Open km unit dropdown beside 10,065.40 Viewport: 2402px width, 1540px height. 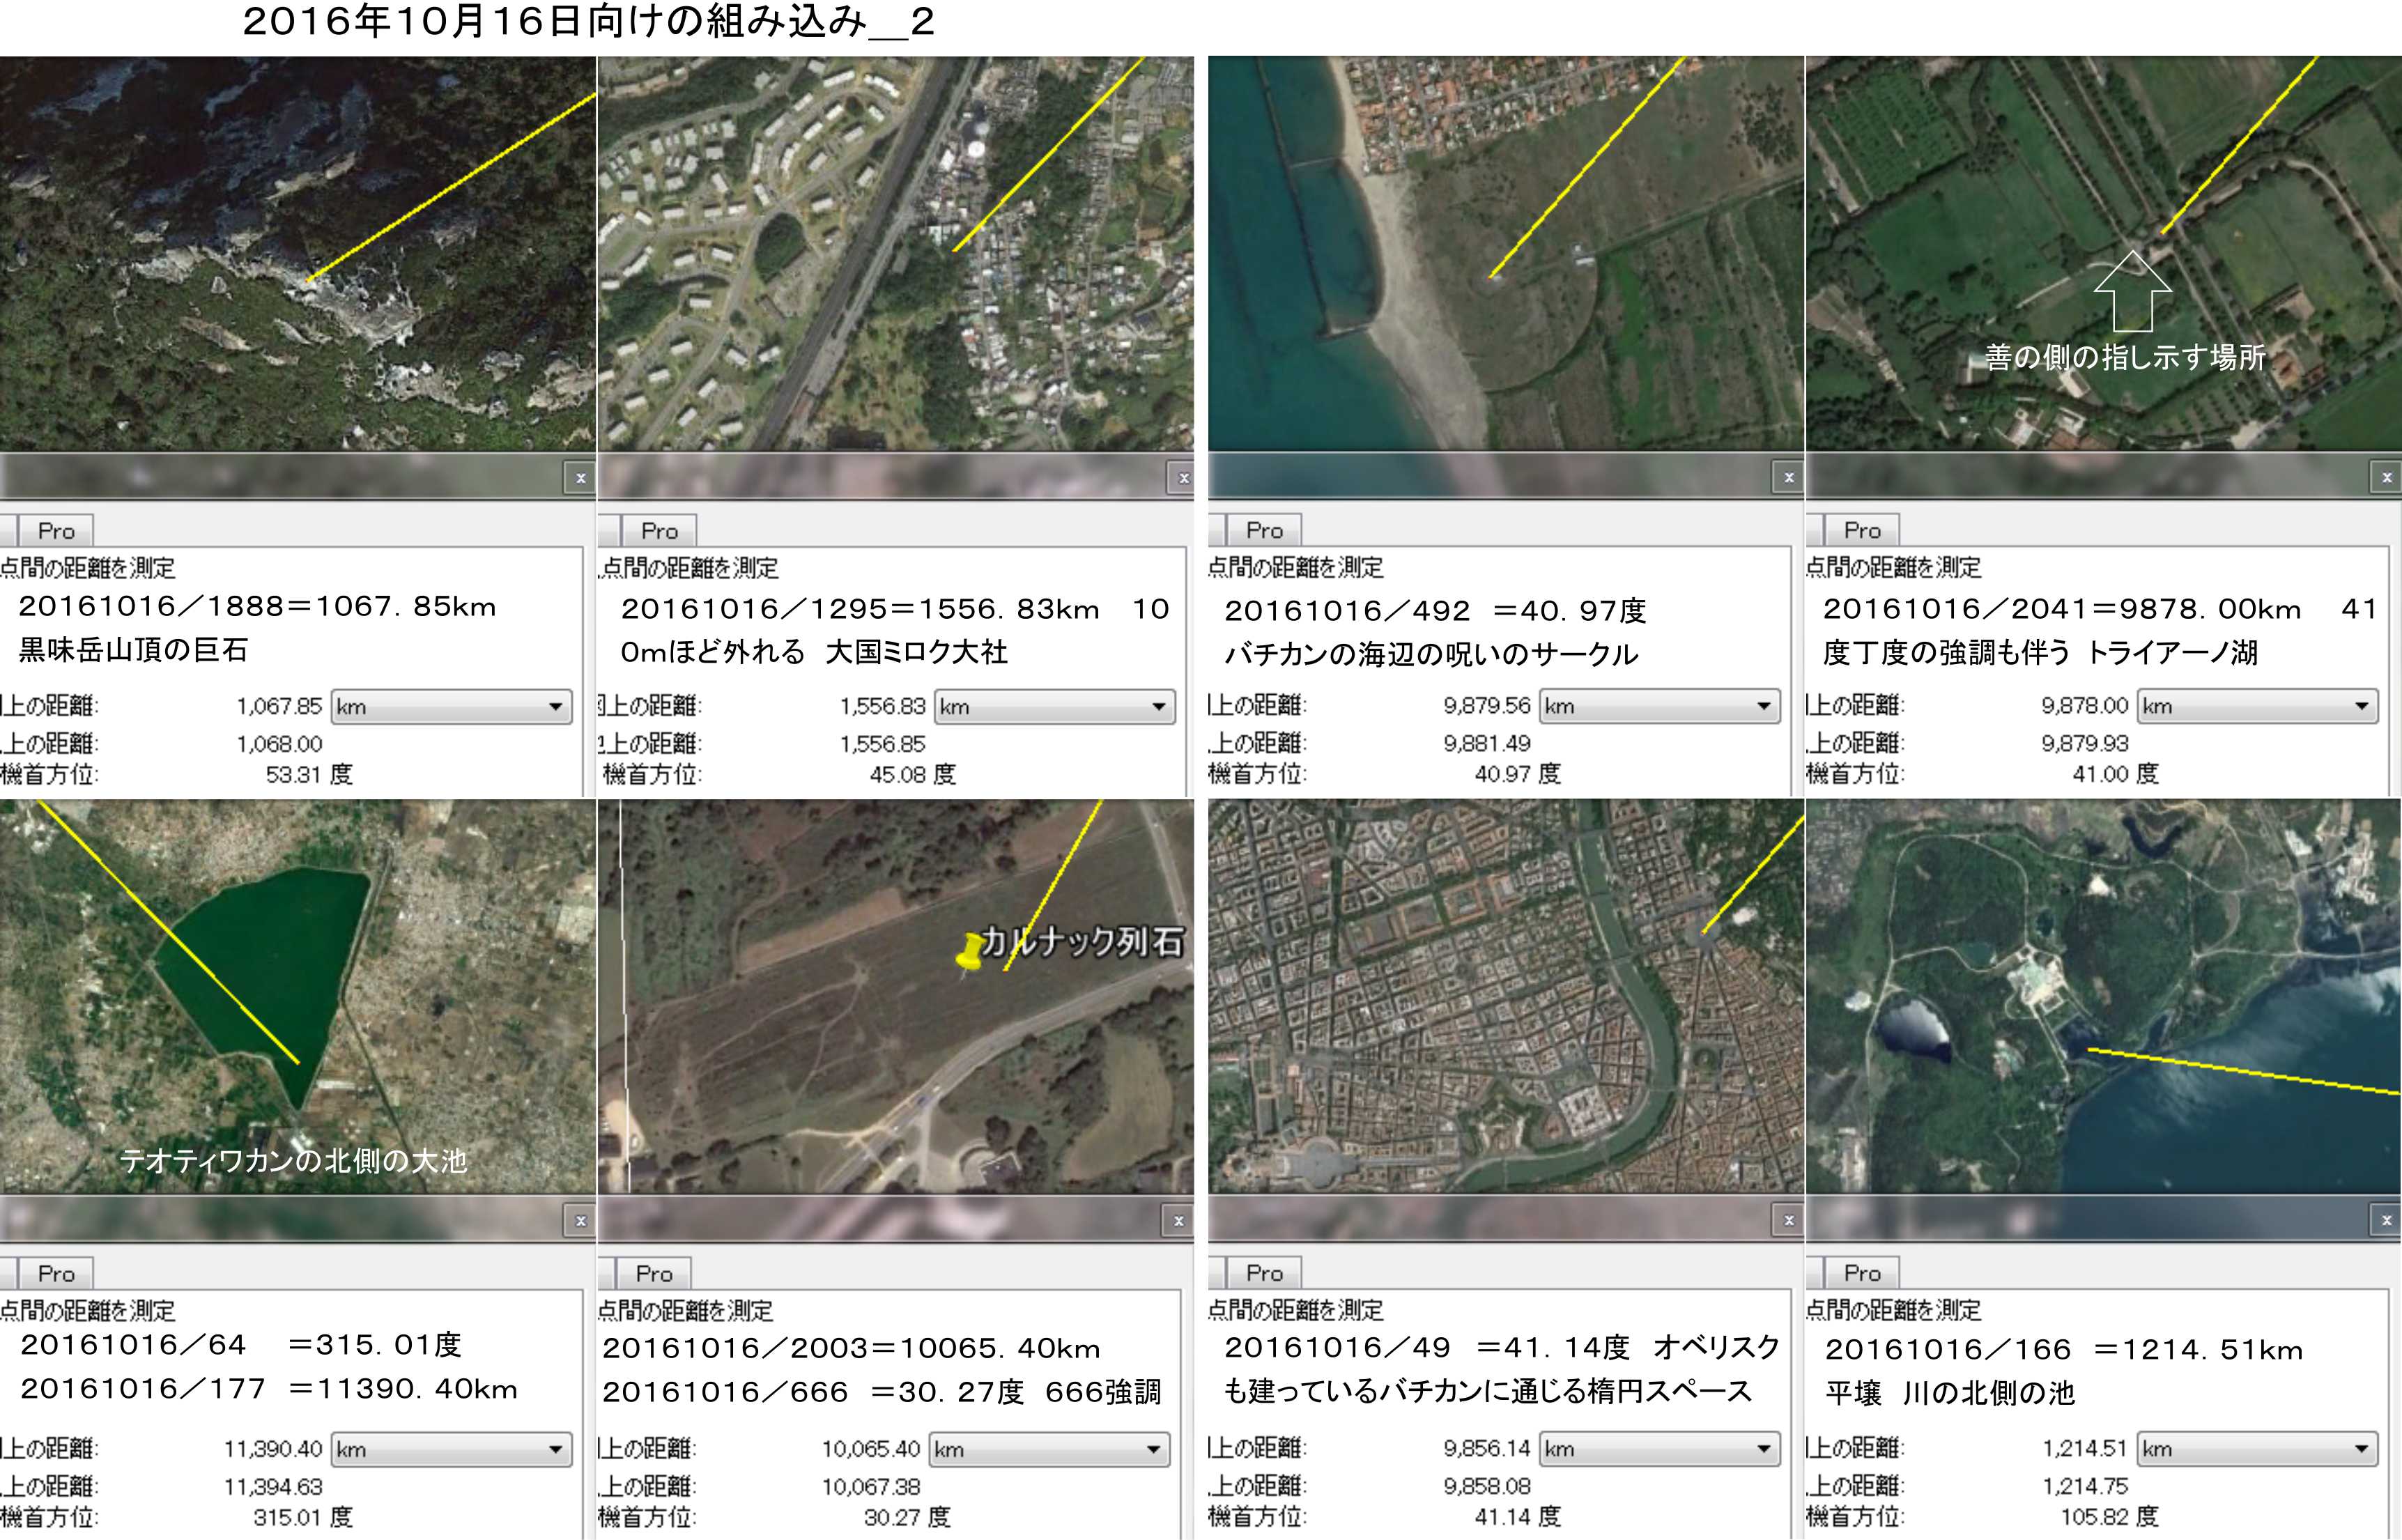click(1048, 1449)
